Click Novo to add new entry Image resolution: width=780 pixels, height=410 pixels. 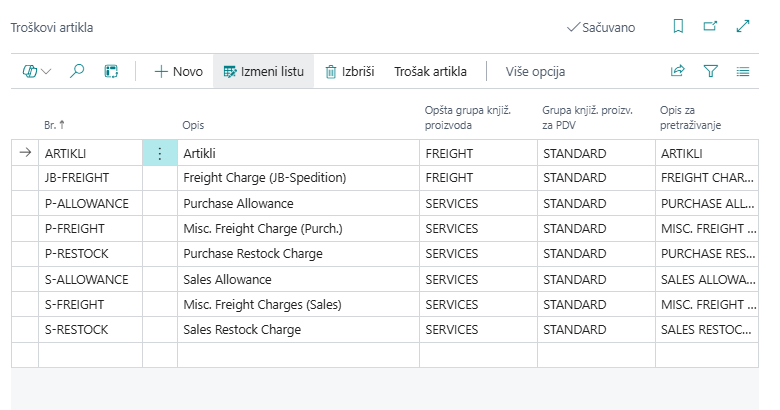(178, 71)
